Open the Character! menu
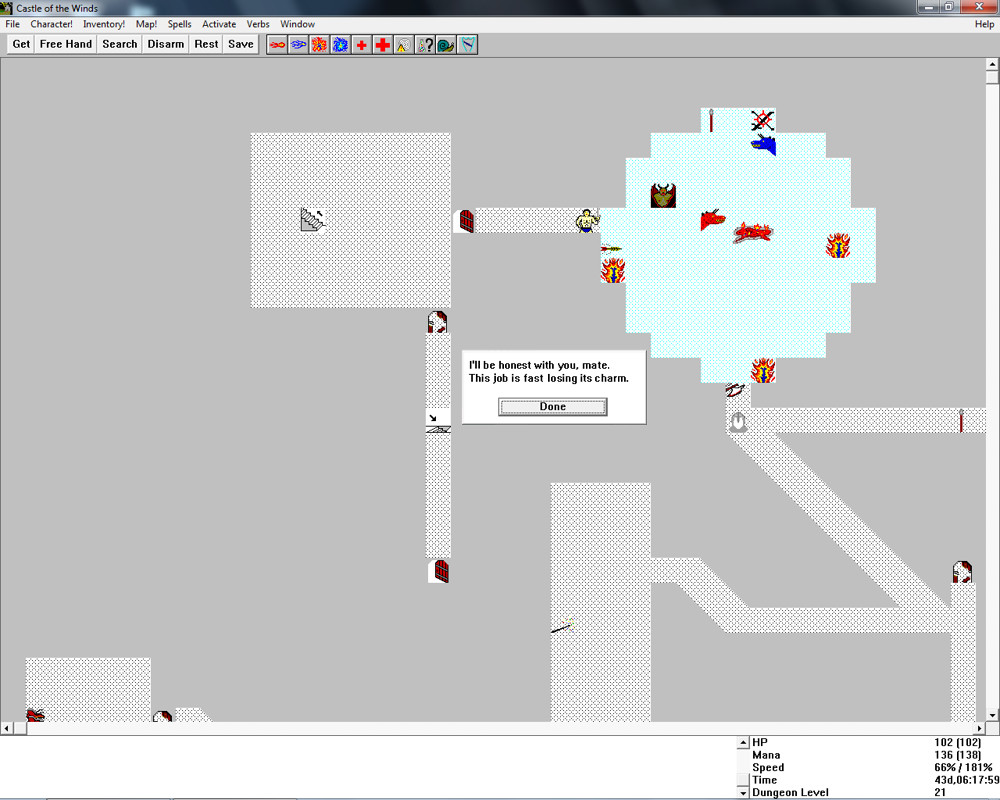The height and width of the screenshot is (800, 1000). [x=52, y=24]
